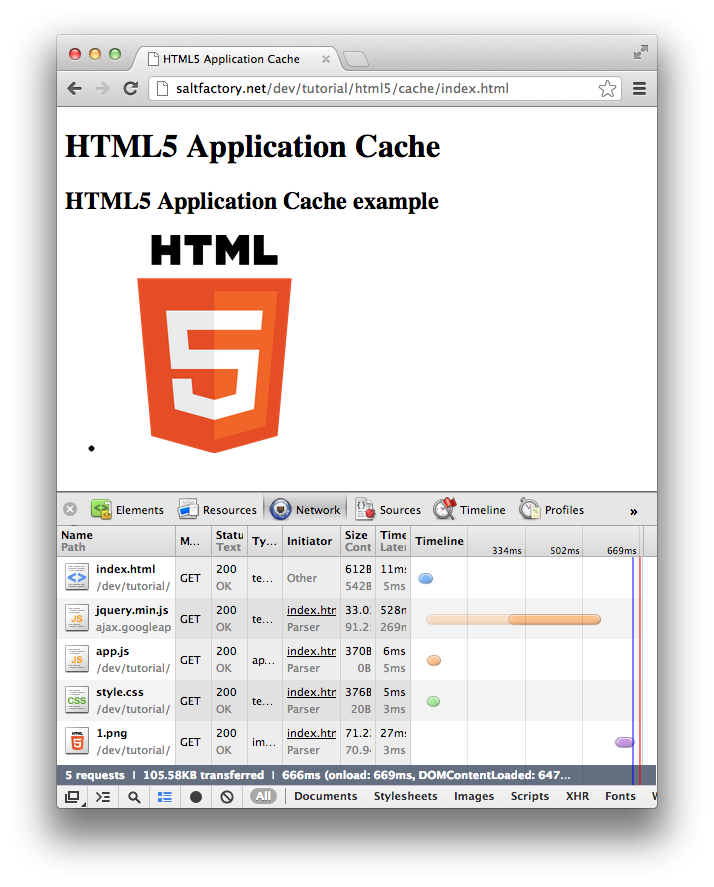Filter requests by Stylesheets

click(405, 796)
